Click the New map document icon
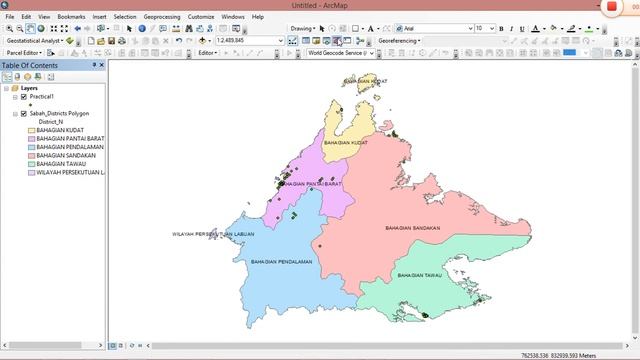 tap(91, 41)
